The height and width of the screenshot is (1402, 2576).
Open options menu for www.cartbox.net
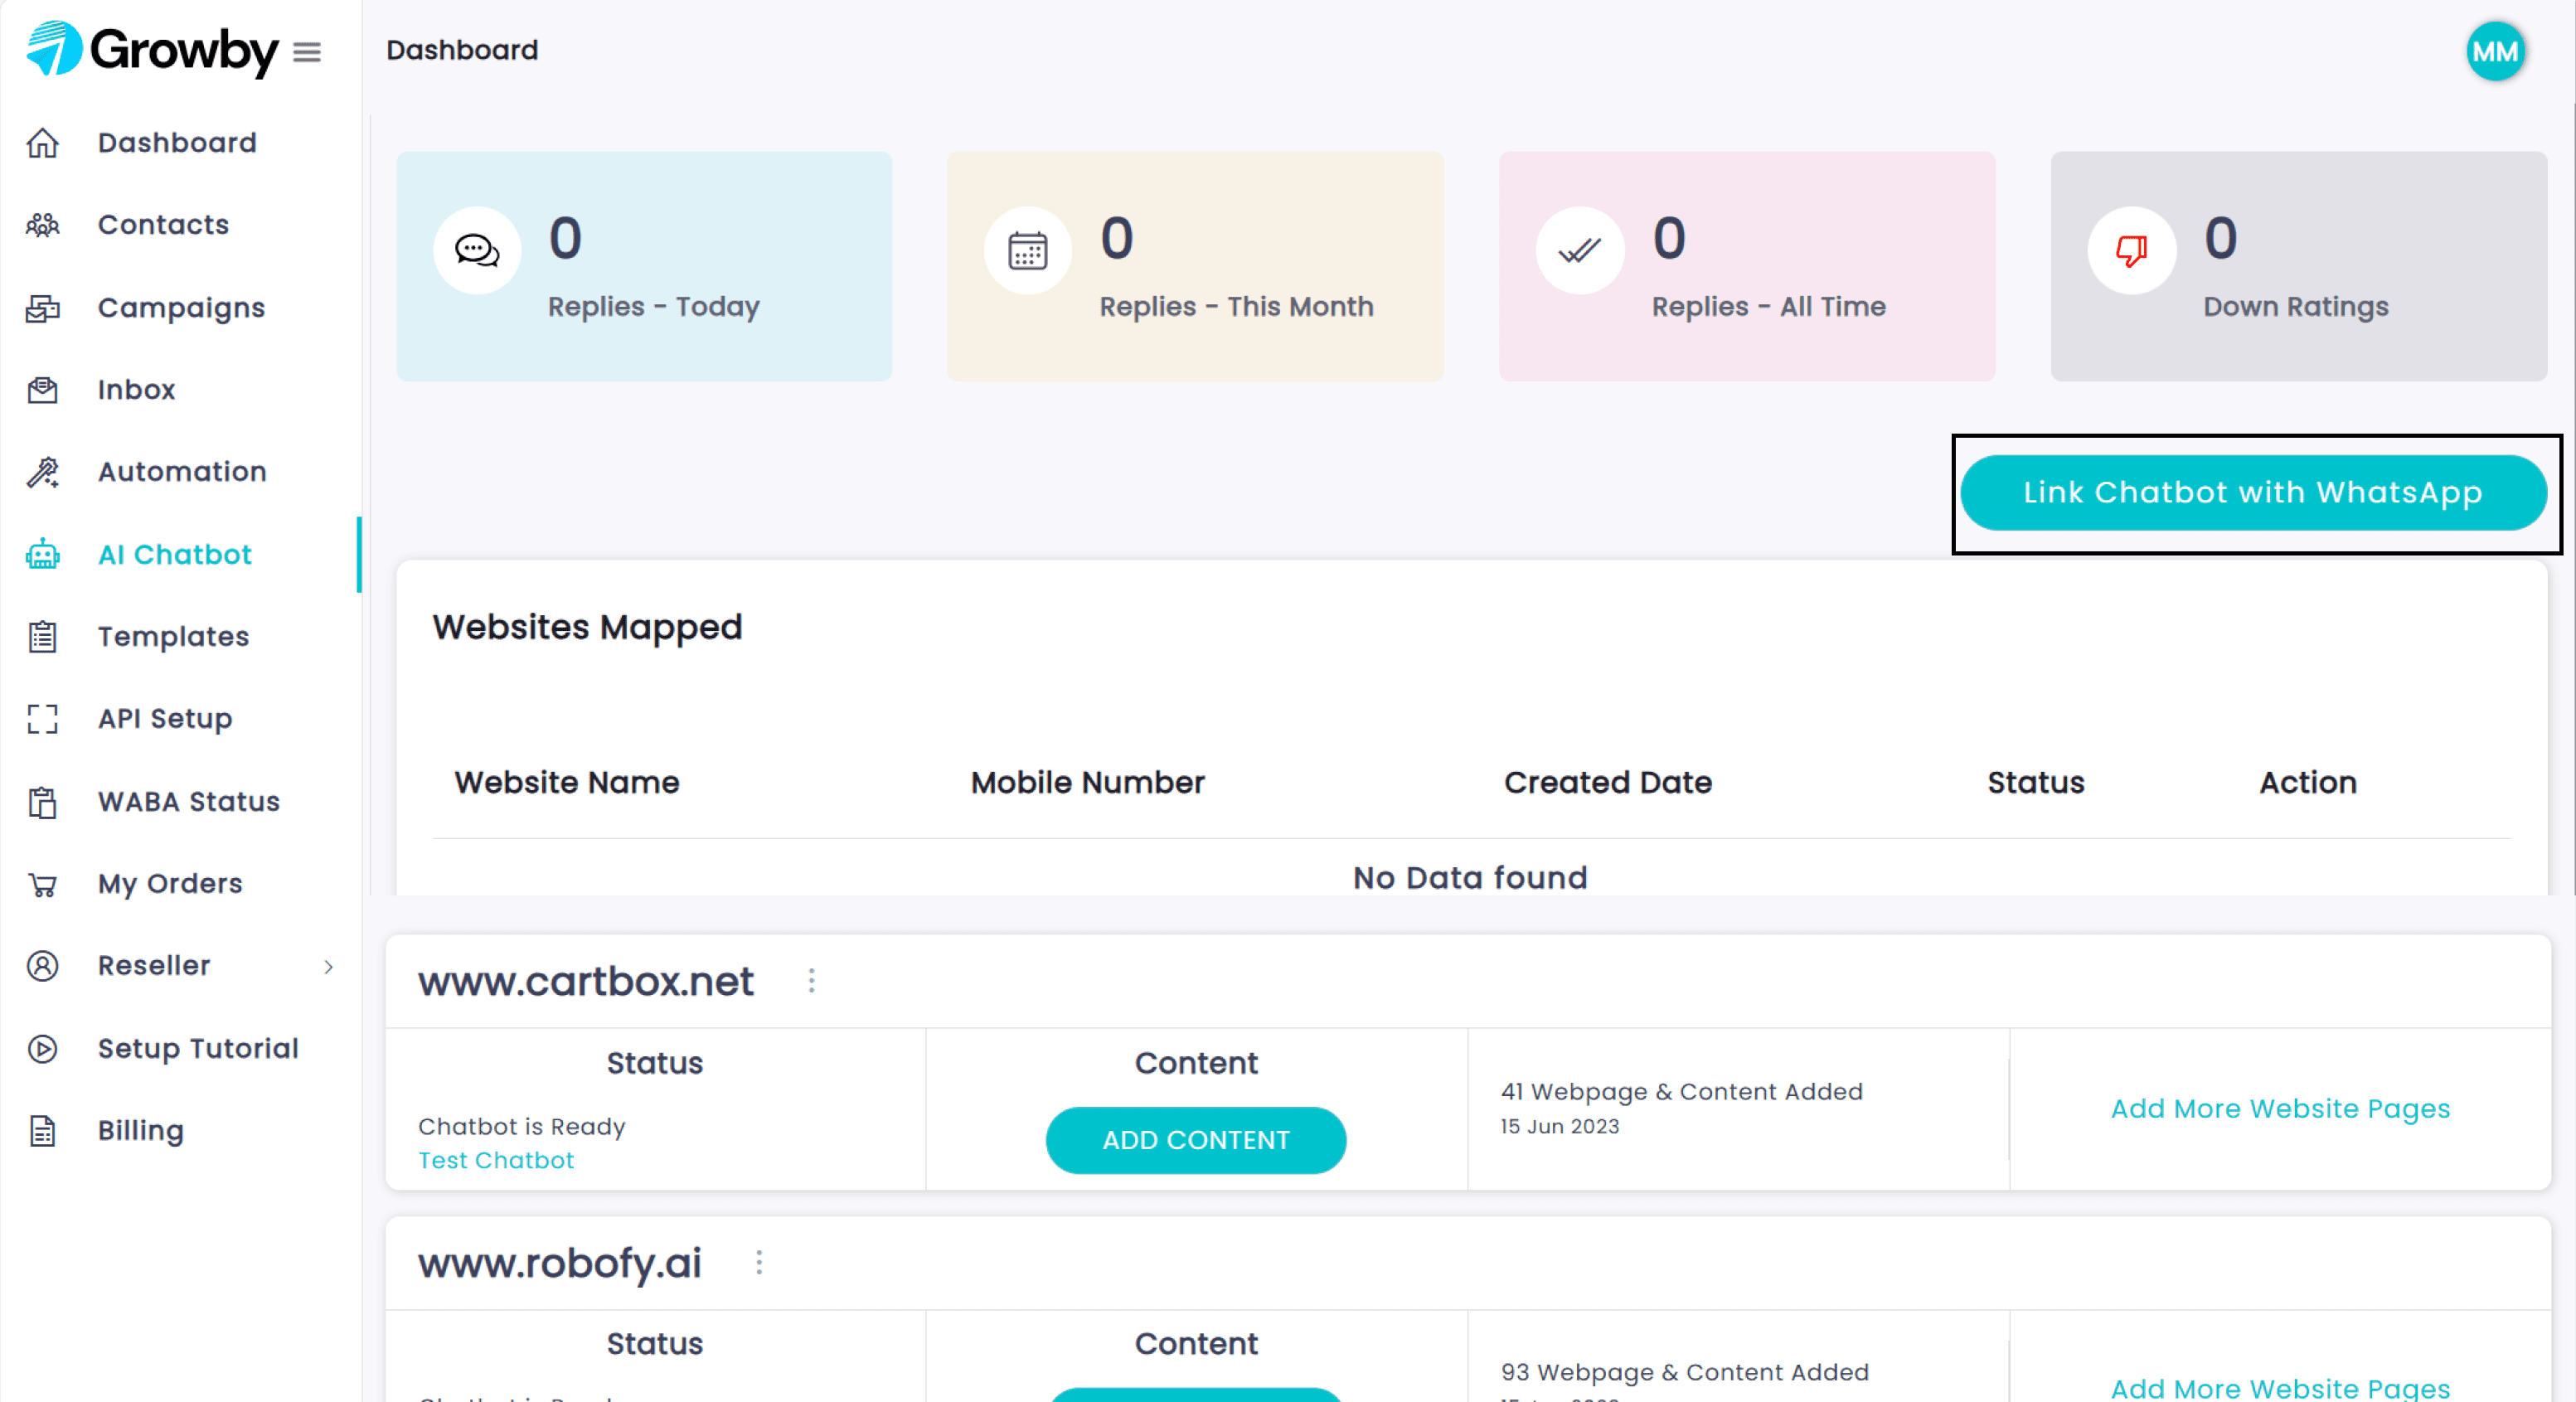click(812, 981)
